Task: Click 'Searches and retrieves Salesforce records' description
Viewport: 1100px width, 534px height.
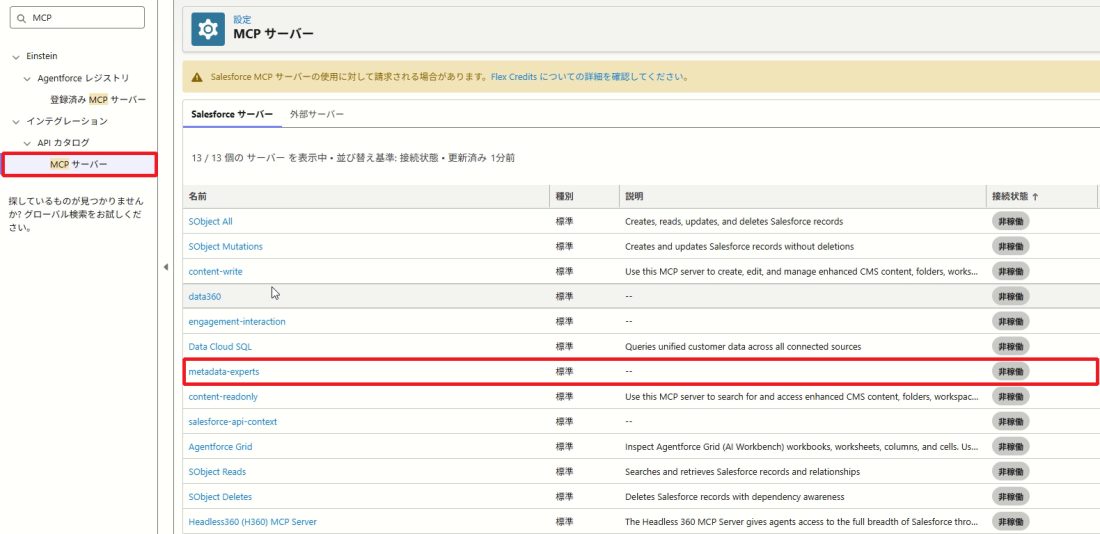Action: click(x=742, y=472)
